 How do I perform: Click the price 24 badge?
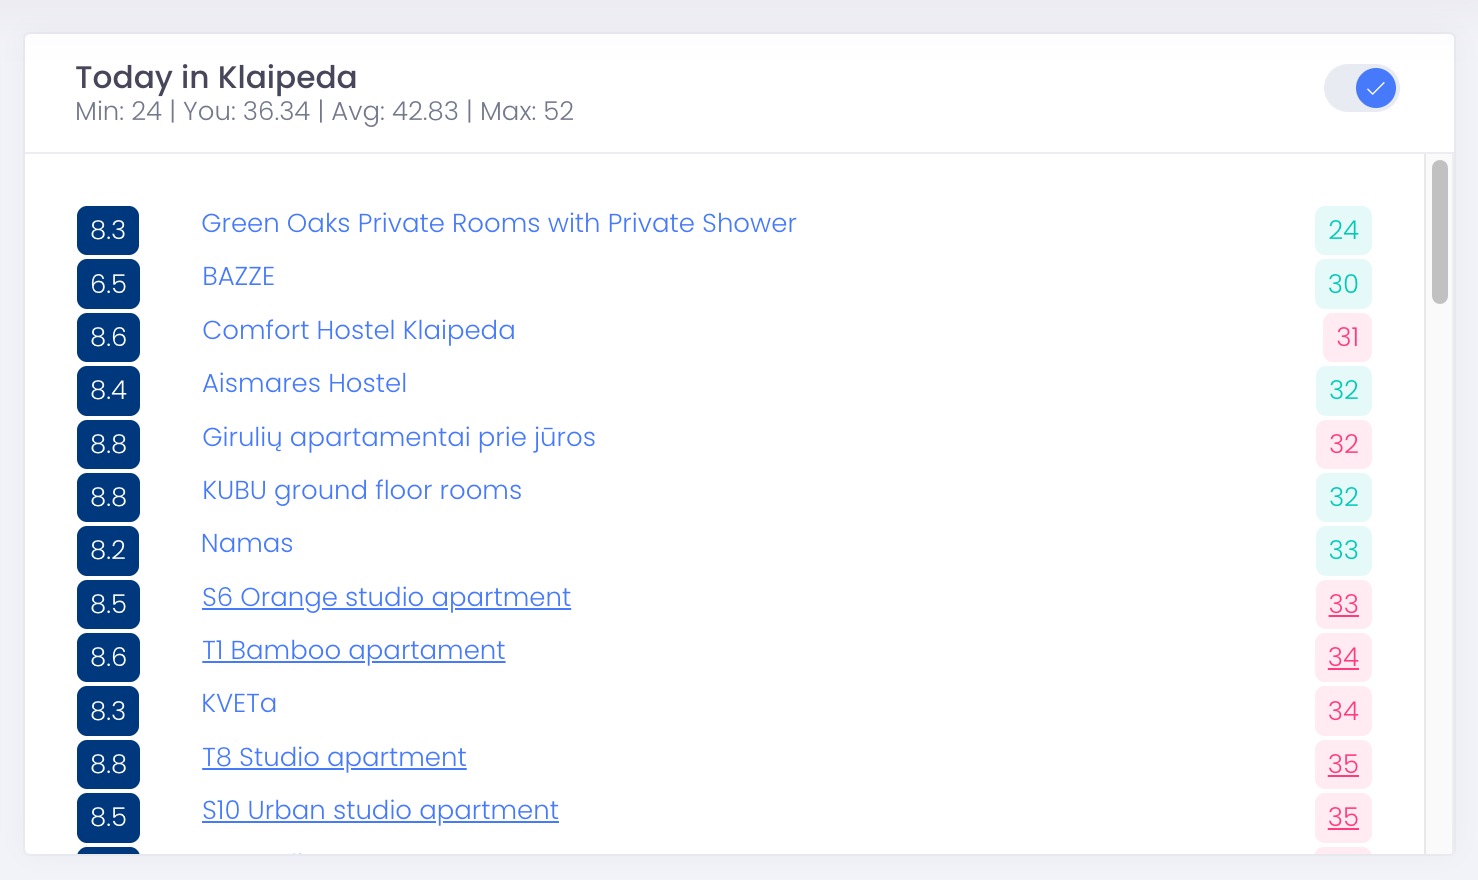tap(1343, 230)
